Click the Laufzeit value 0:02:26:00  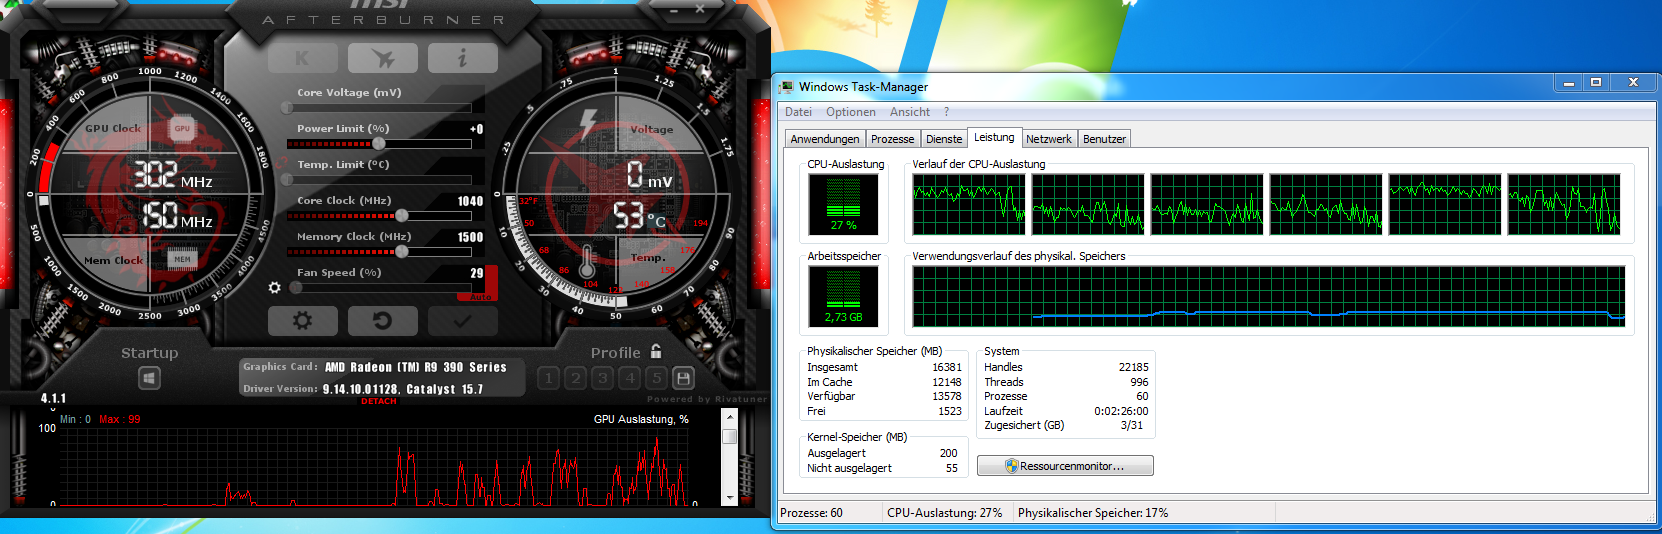[1121, 411]
